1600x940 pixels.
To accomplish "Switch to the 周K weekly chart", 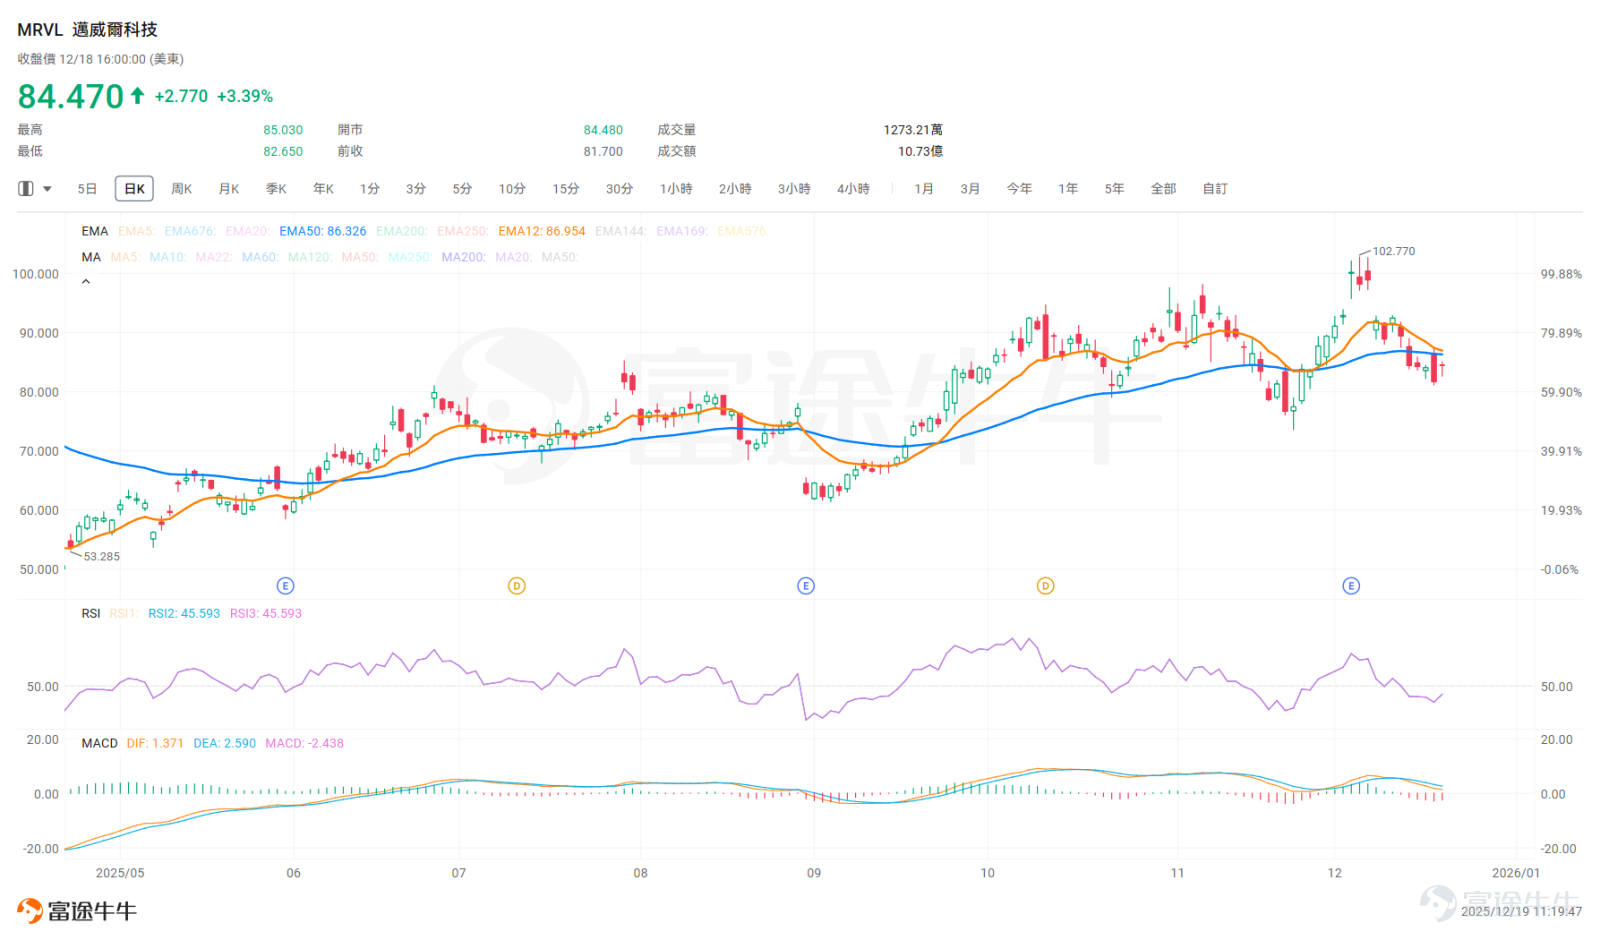I will click(181, 189).
